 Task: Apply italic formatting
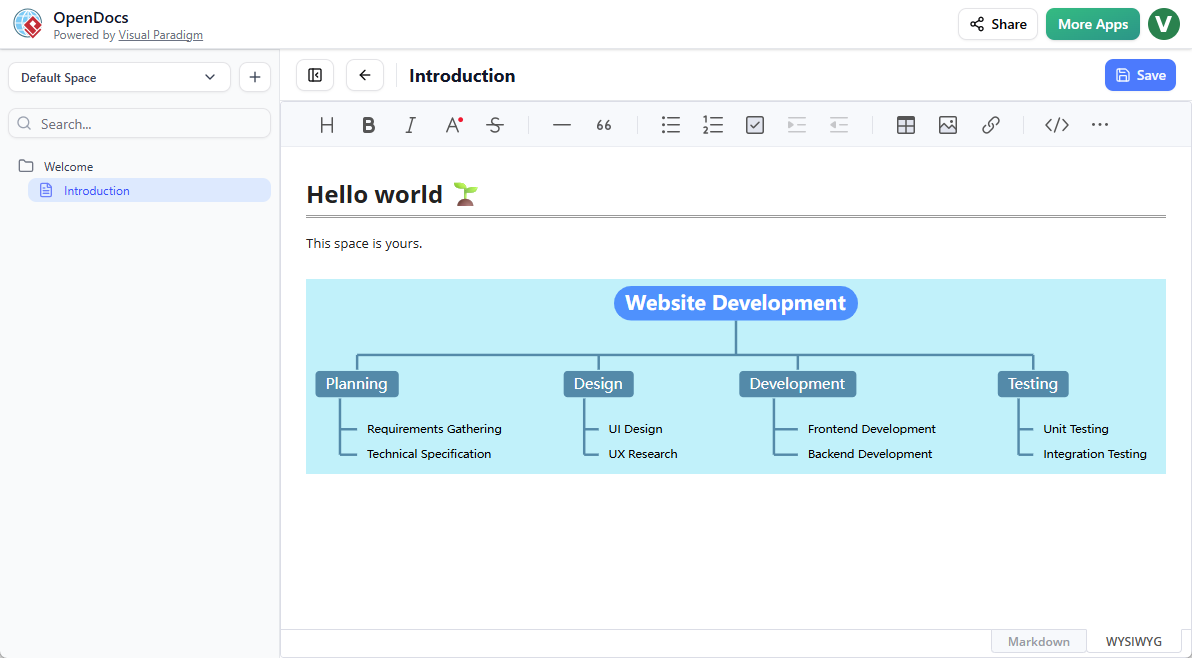pyautogui.click(x=410, y=124)
